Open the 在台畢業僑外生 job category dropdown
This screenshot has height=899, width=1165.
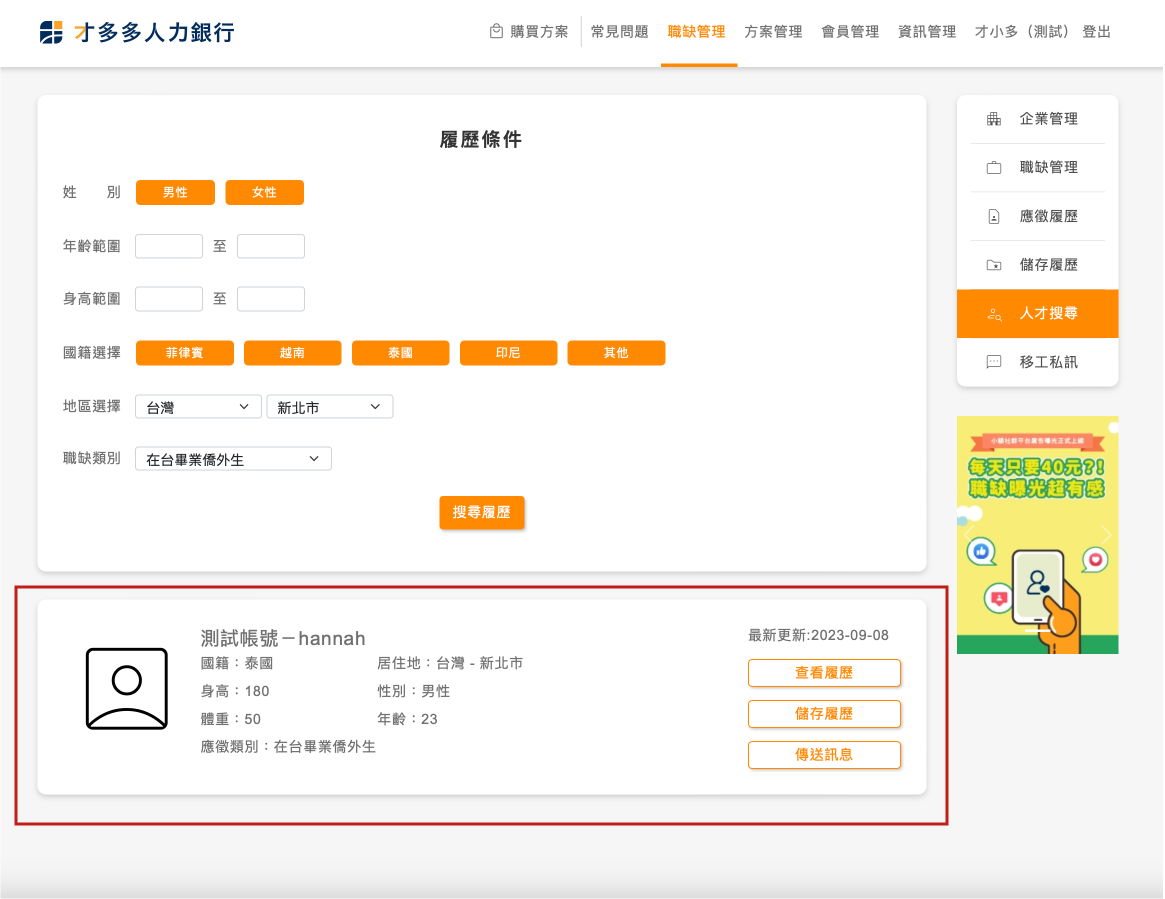232,459
